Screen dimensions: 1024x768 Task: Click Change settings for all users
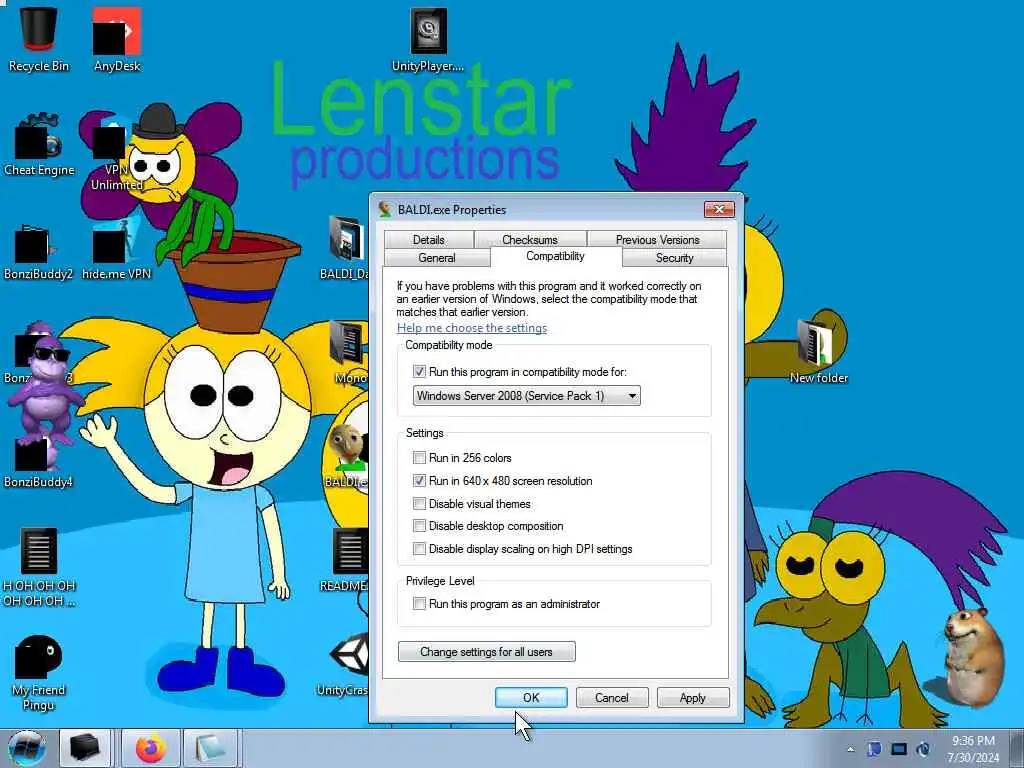click(487, 652)
